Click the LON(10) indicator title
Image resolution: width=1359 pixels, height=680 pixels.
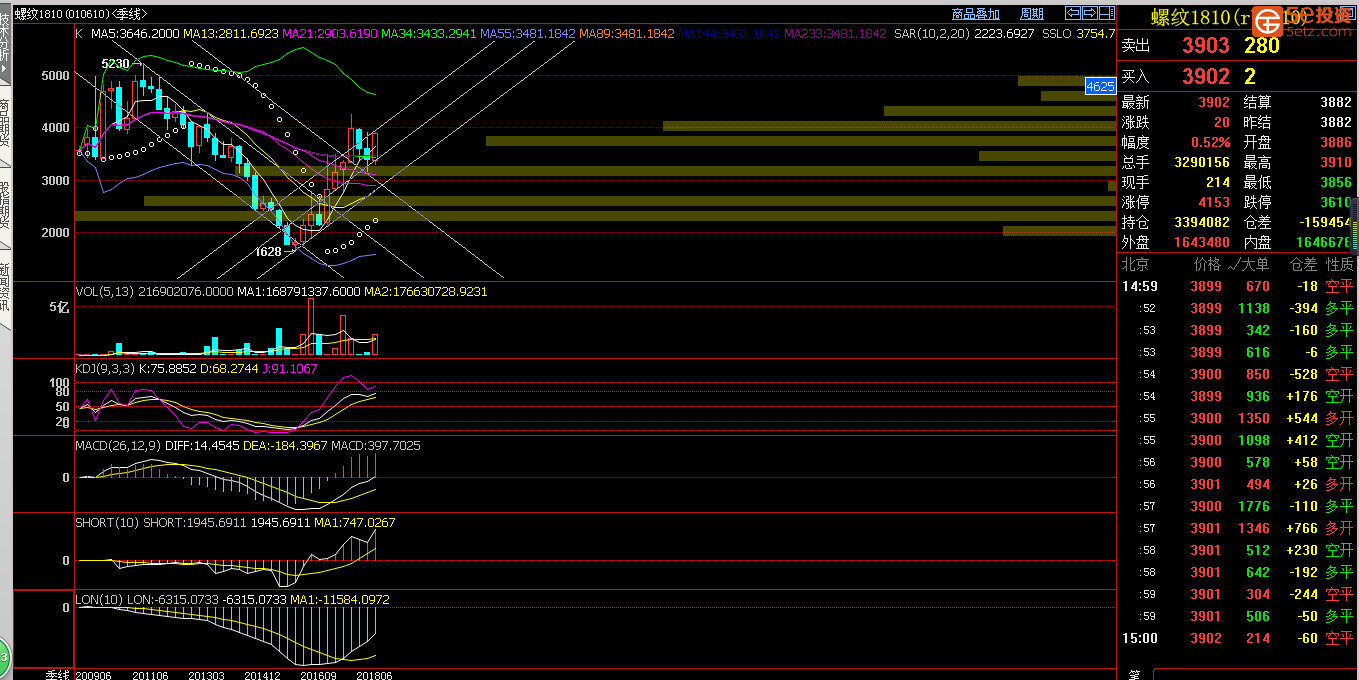(99, 599)
